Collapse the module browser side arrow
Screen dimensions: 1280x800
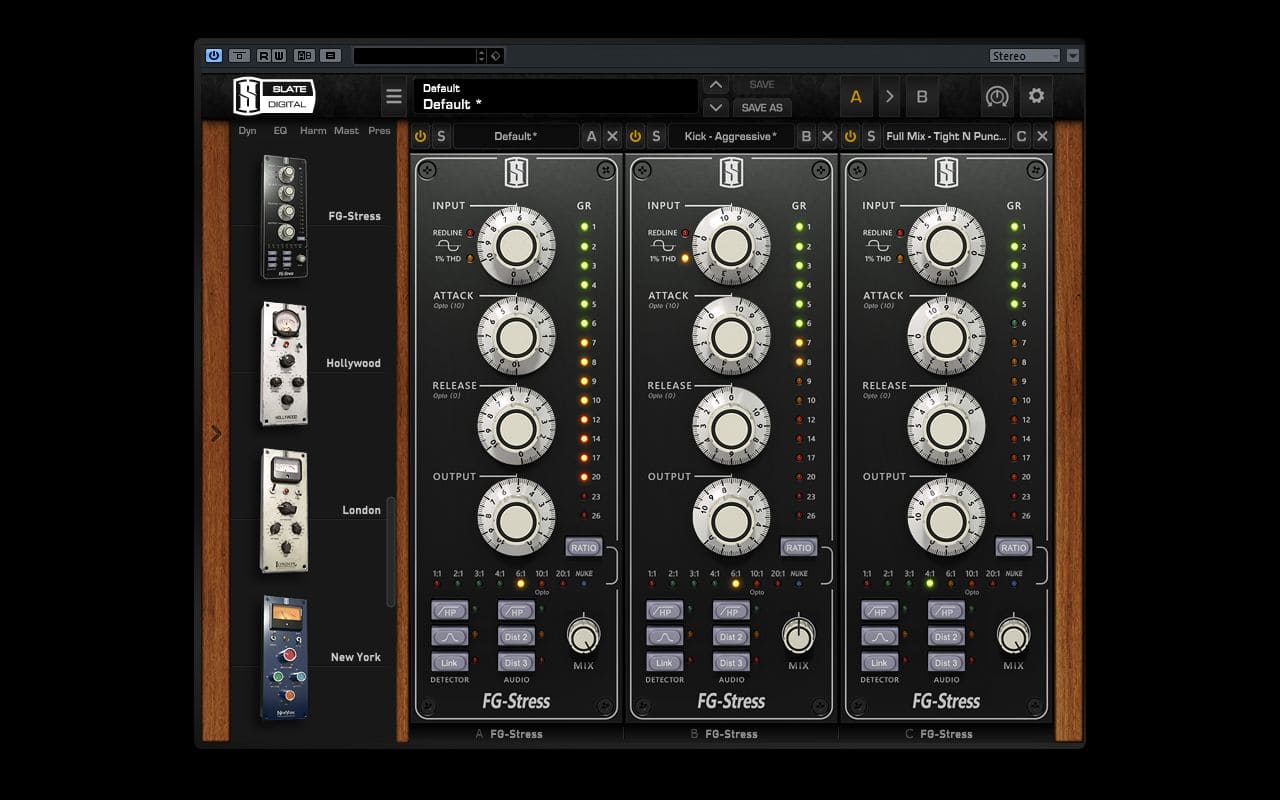click(x=216, y=433)
